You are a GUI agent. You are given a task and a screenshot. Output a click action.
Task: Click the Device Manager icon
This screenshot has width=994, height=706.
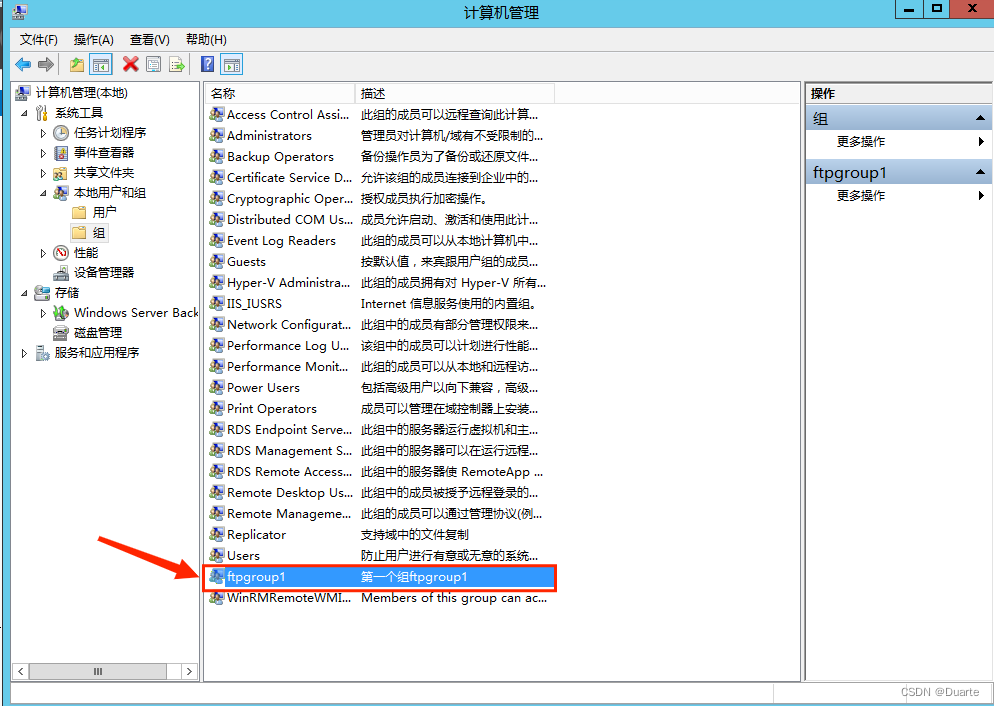click(61, 273)
